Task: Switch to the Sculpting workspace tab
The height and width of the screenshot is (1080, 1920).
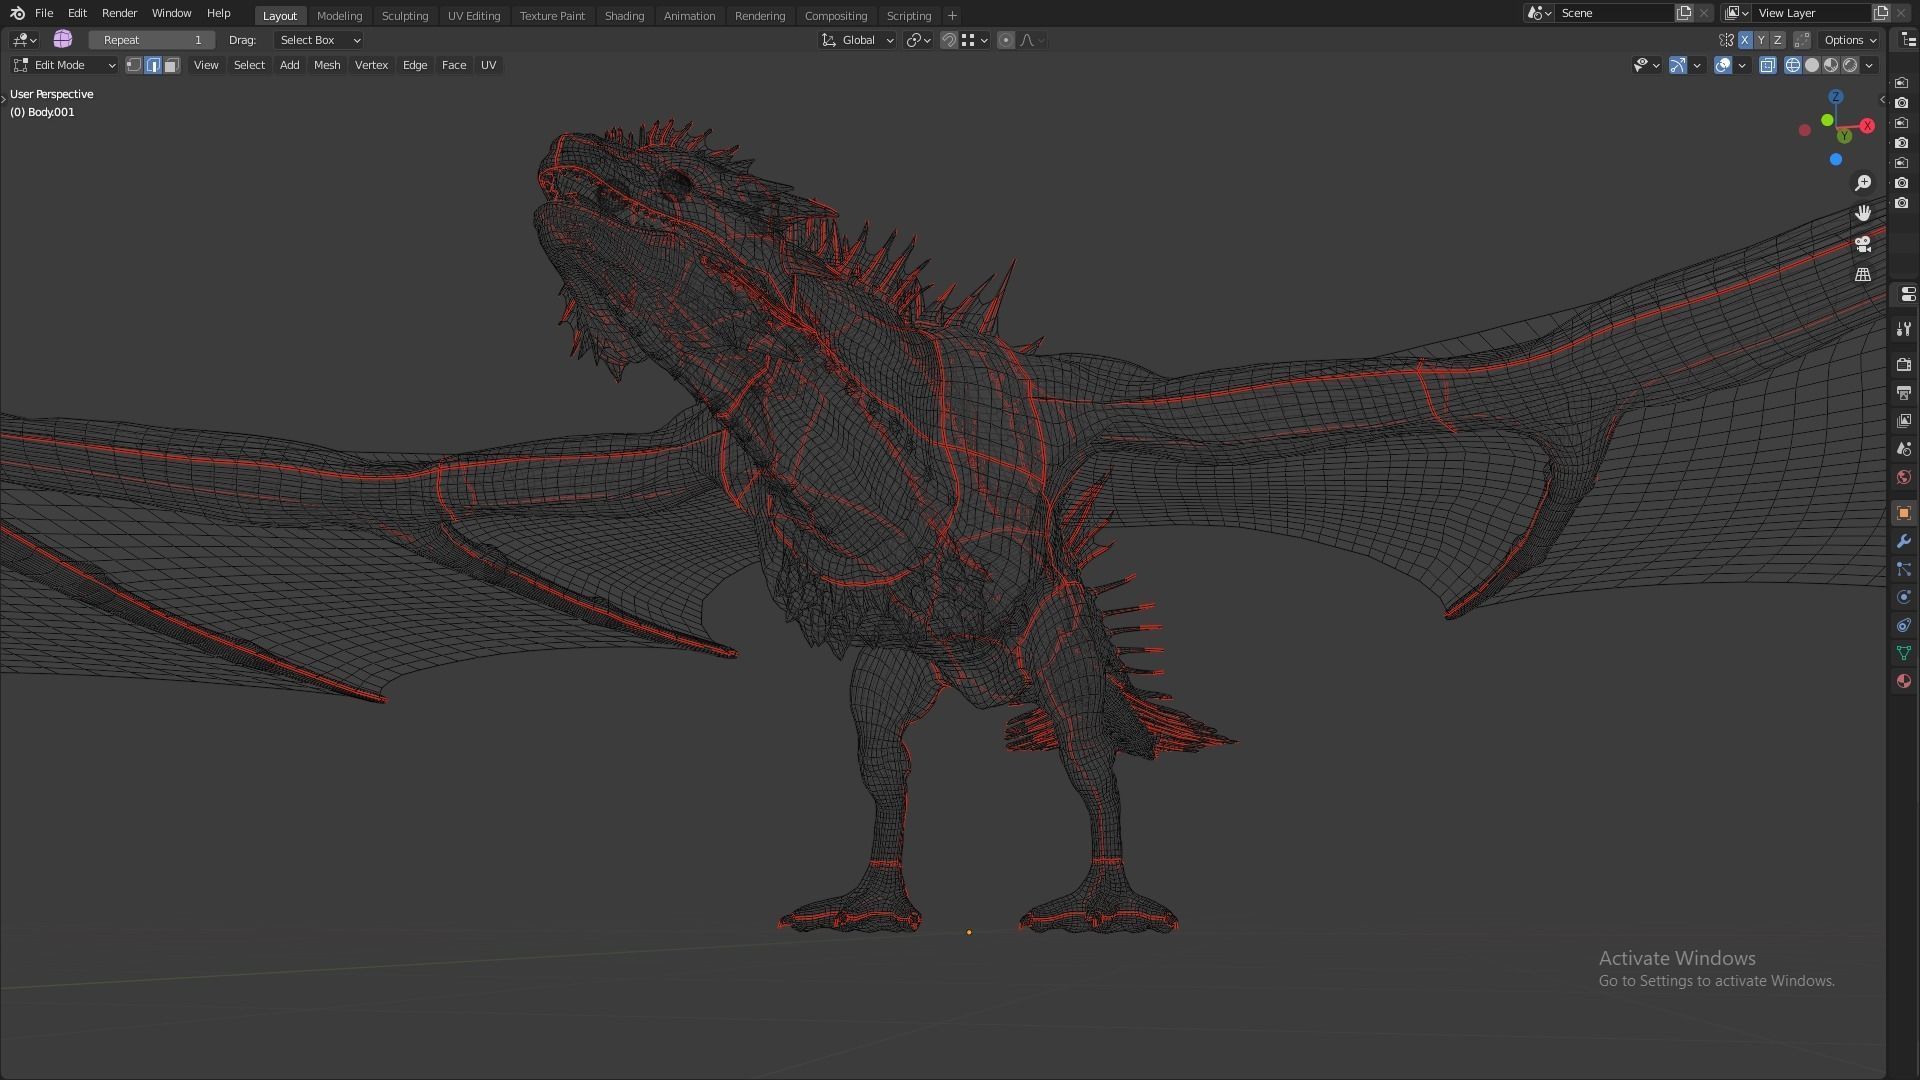Action: (x=404, y=16)
